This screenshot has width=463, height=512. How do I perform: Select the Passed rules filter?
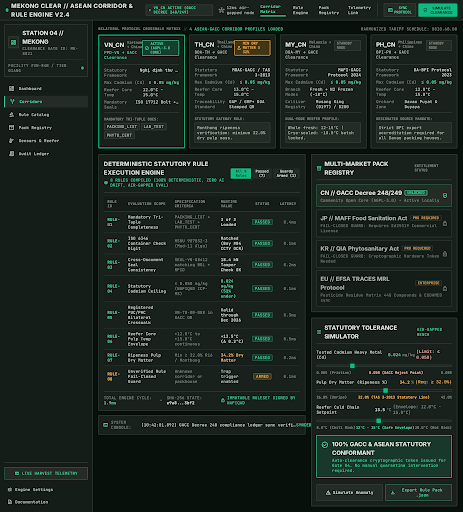point(262,173)
